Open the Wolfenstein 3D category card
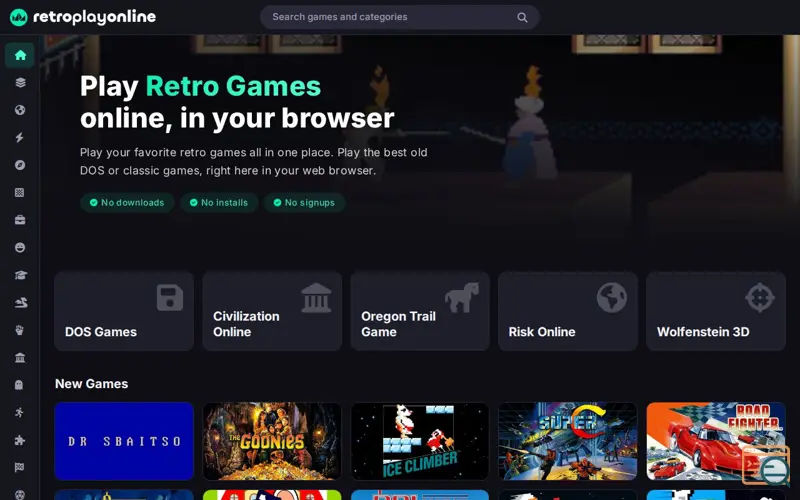 [716, 311]
